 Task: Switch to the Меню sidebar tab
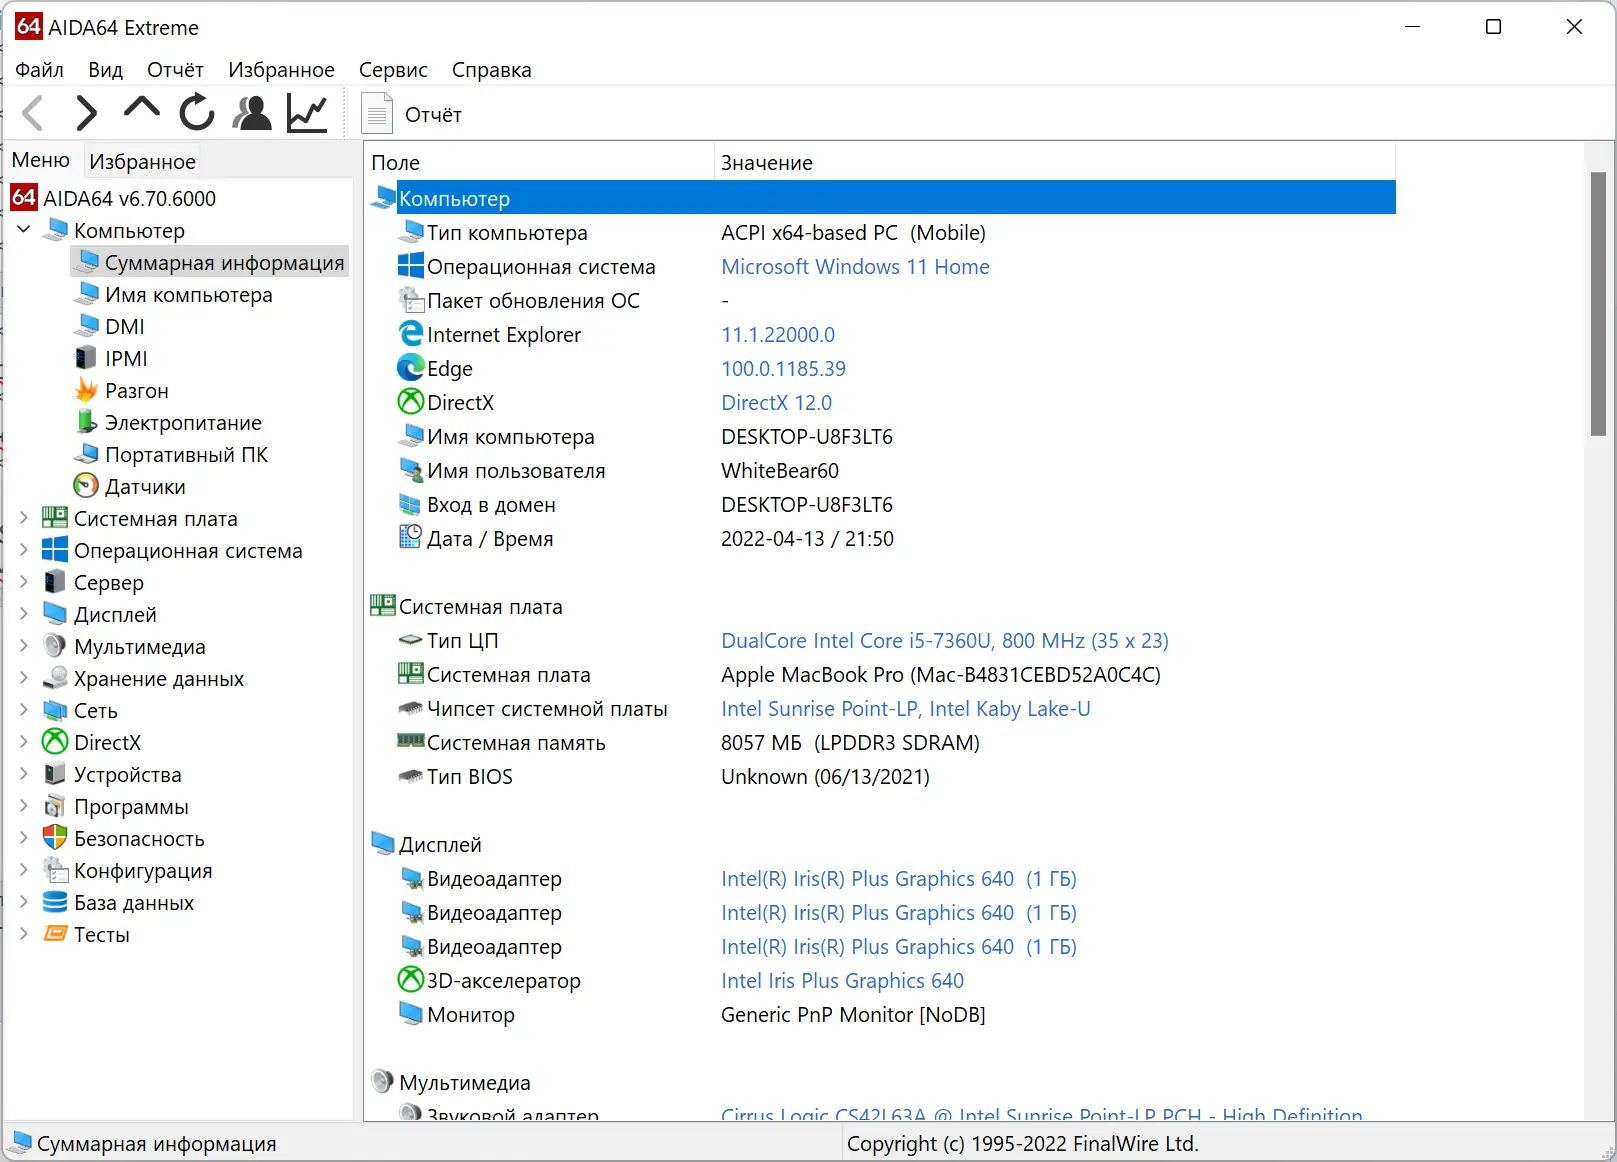(x=41, y=160)
